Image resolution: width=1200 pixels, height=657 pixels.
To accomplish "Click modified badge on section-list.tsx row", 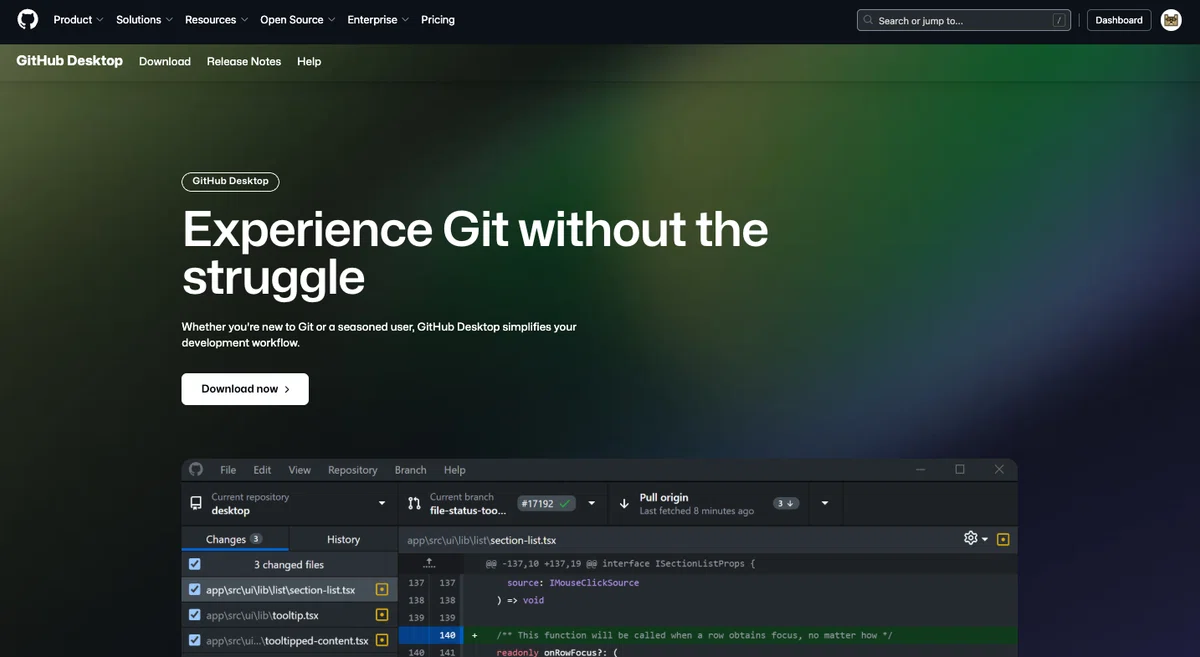I will (x=381, y=590).
